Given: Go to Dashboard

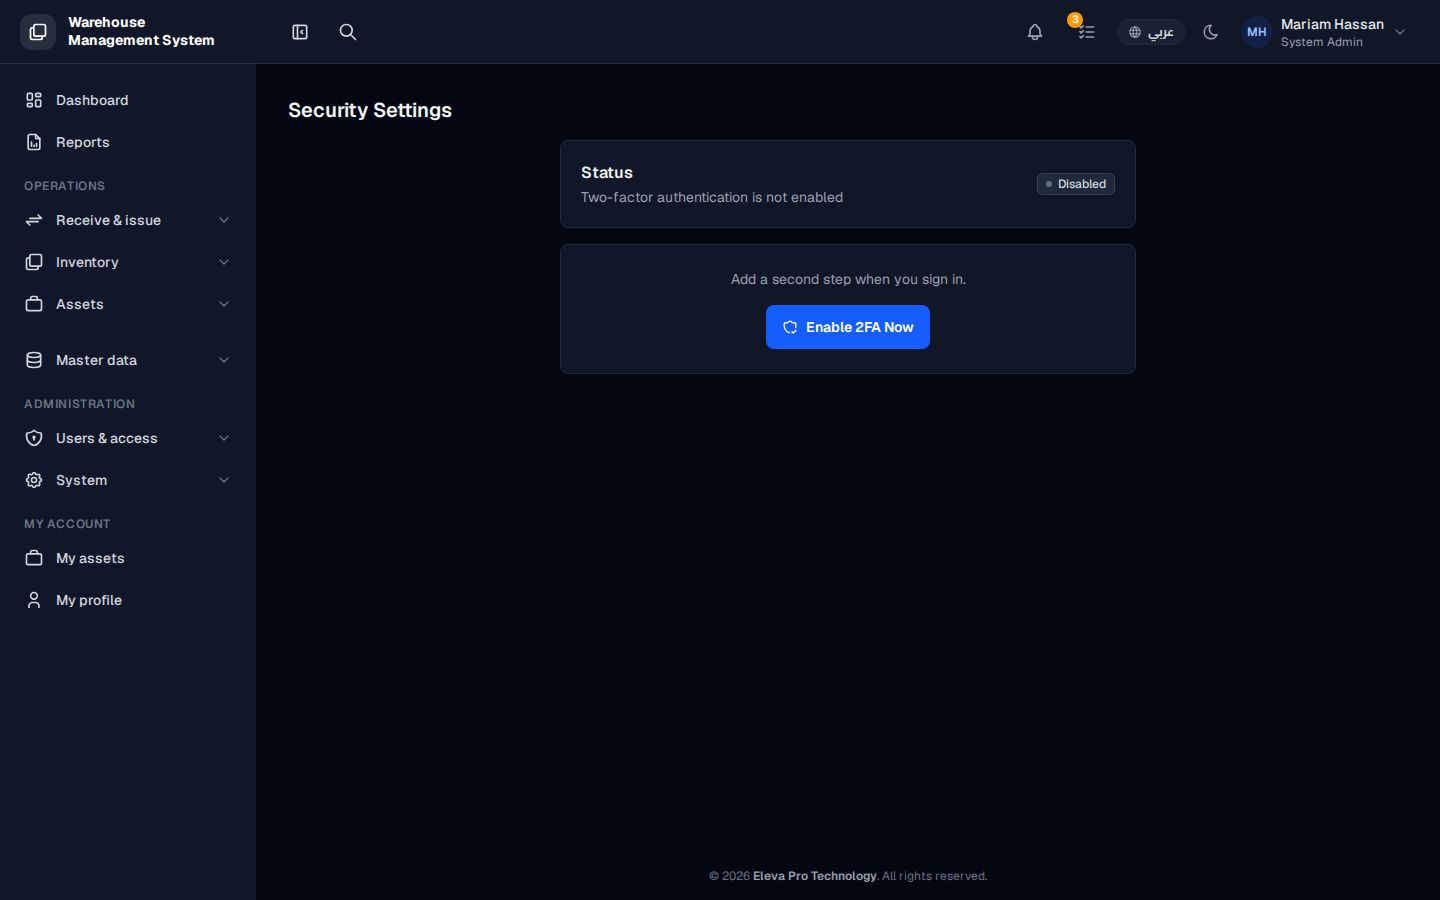Looking at the screenshot, I should tap(128, 100).
